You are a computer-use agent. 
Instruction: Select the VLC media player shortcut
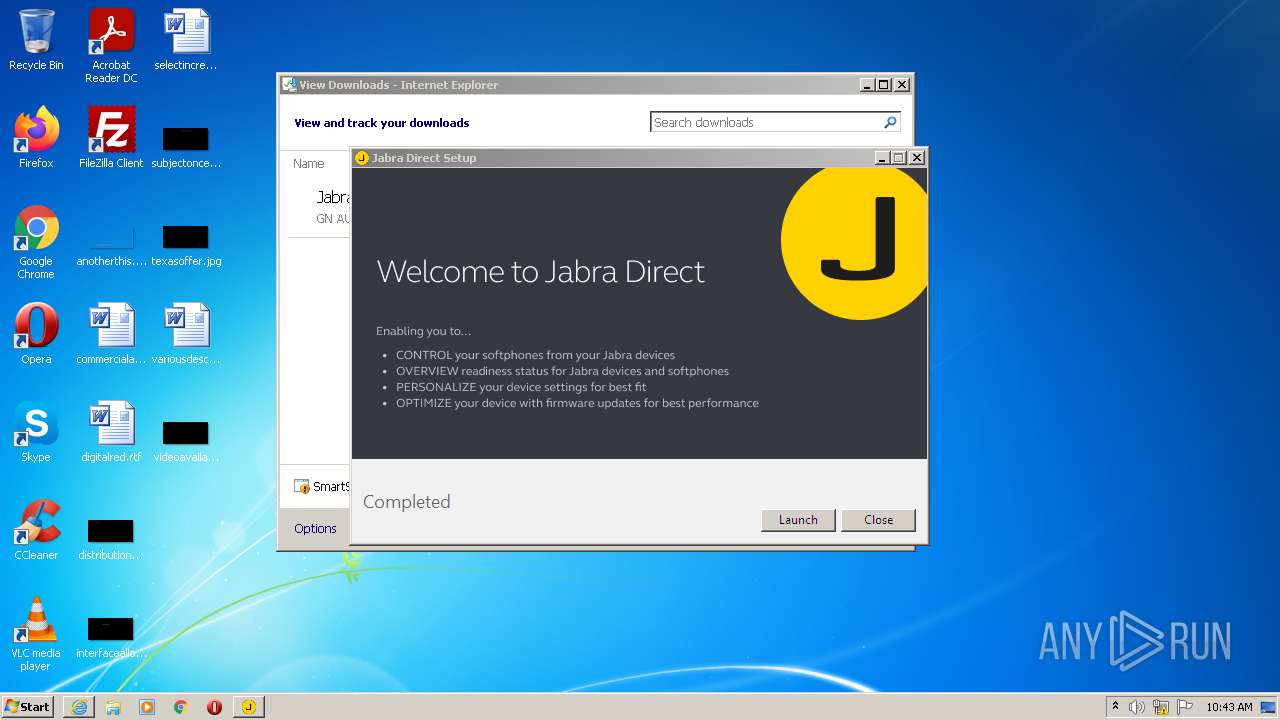[x=36, y=634]
